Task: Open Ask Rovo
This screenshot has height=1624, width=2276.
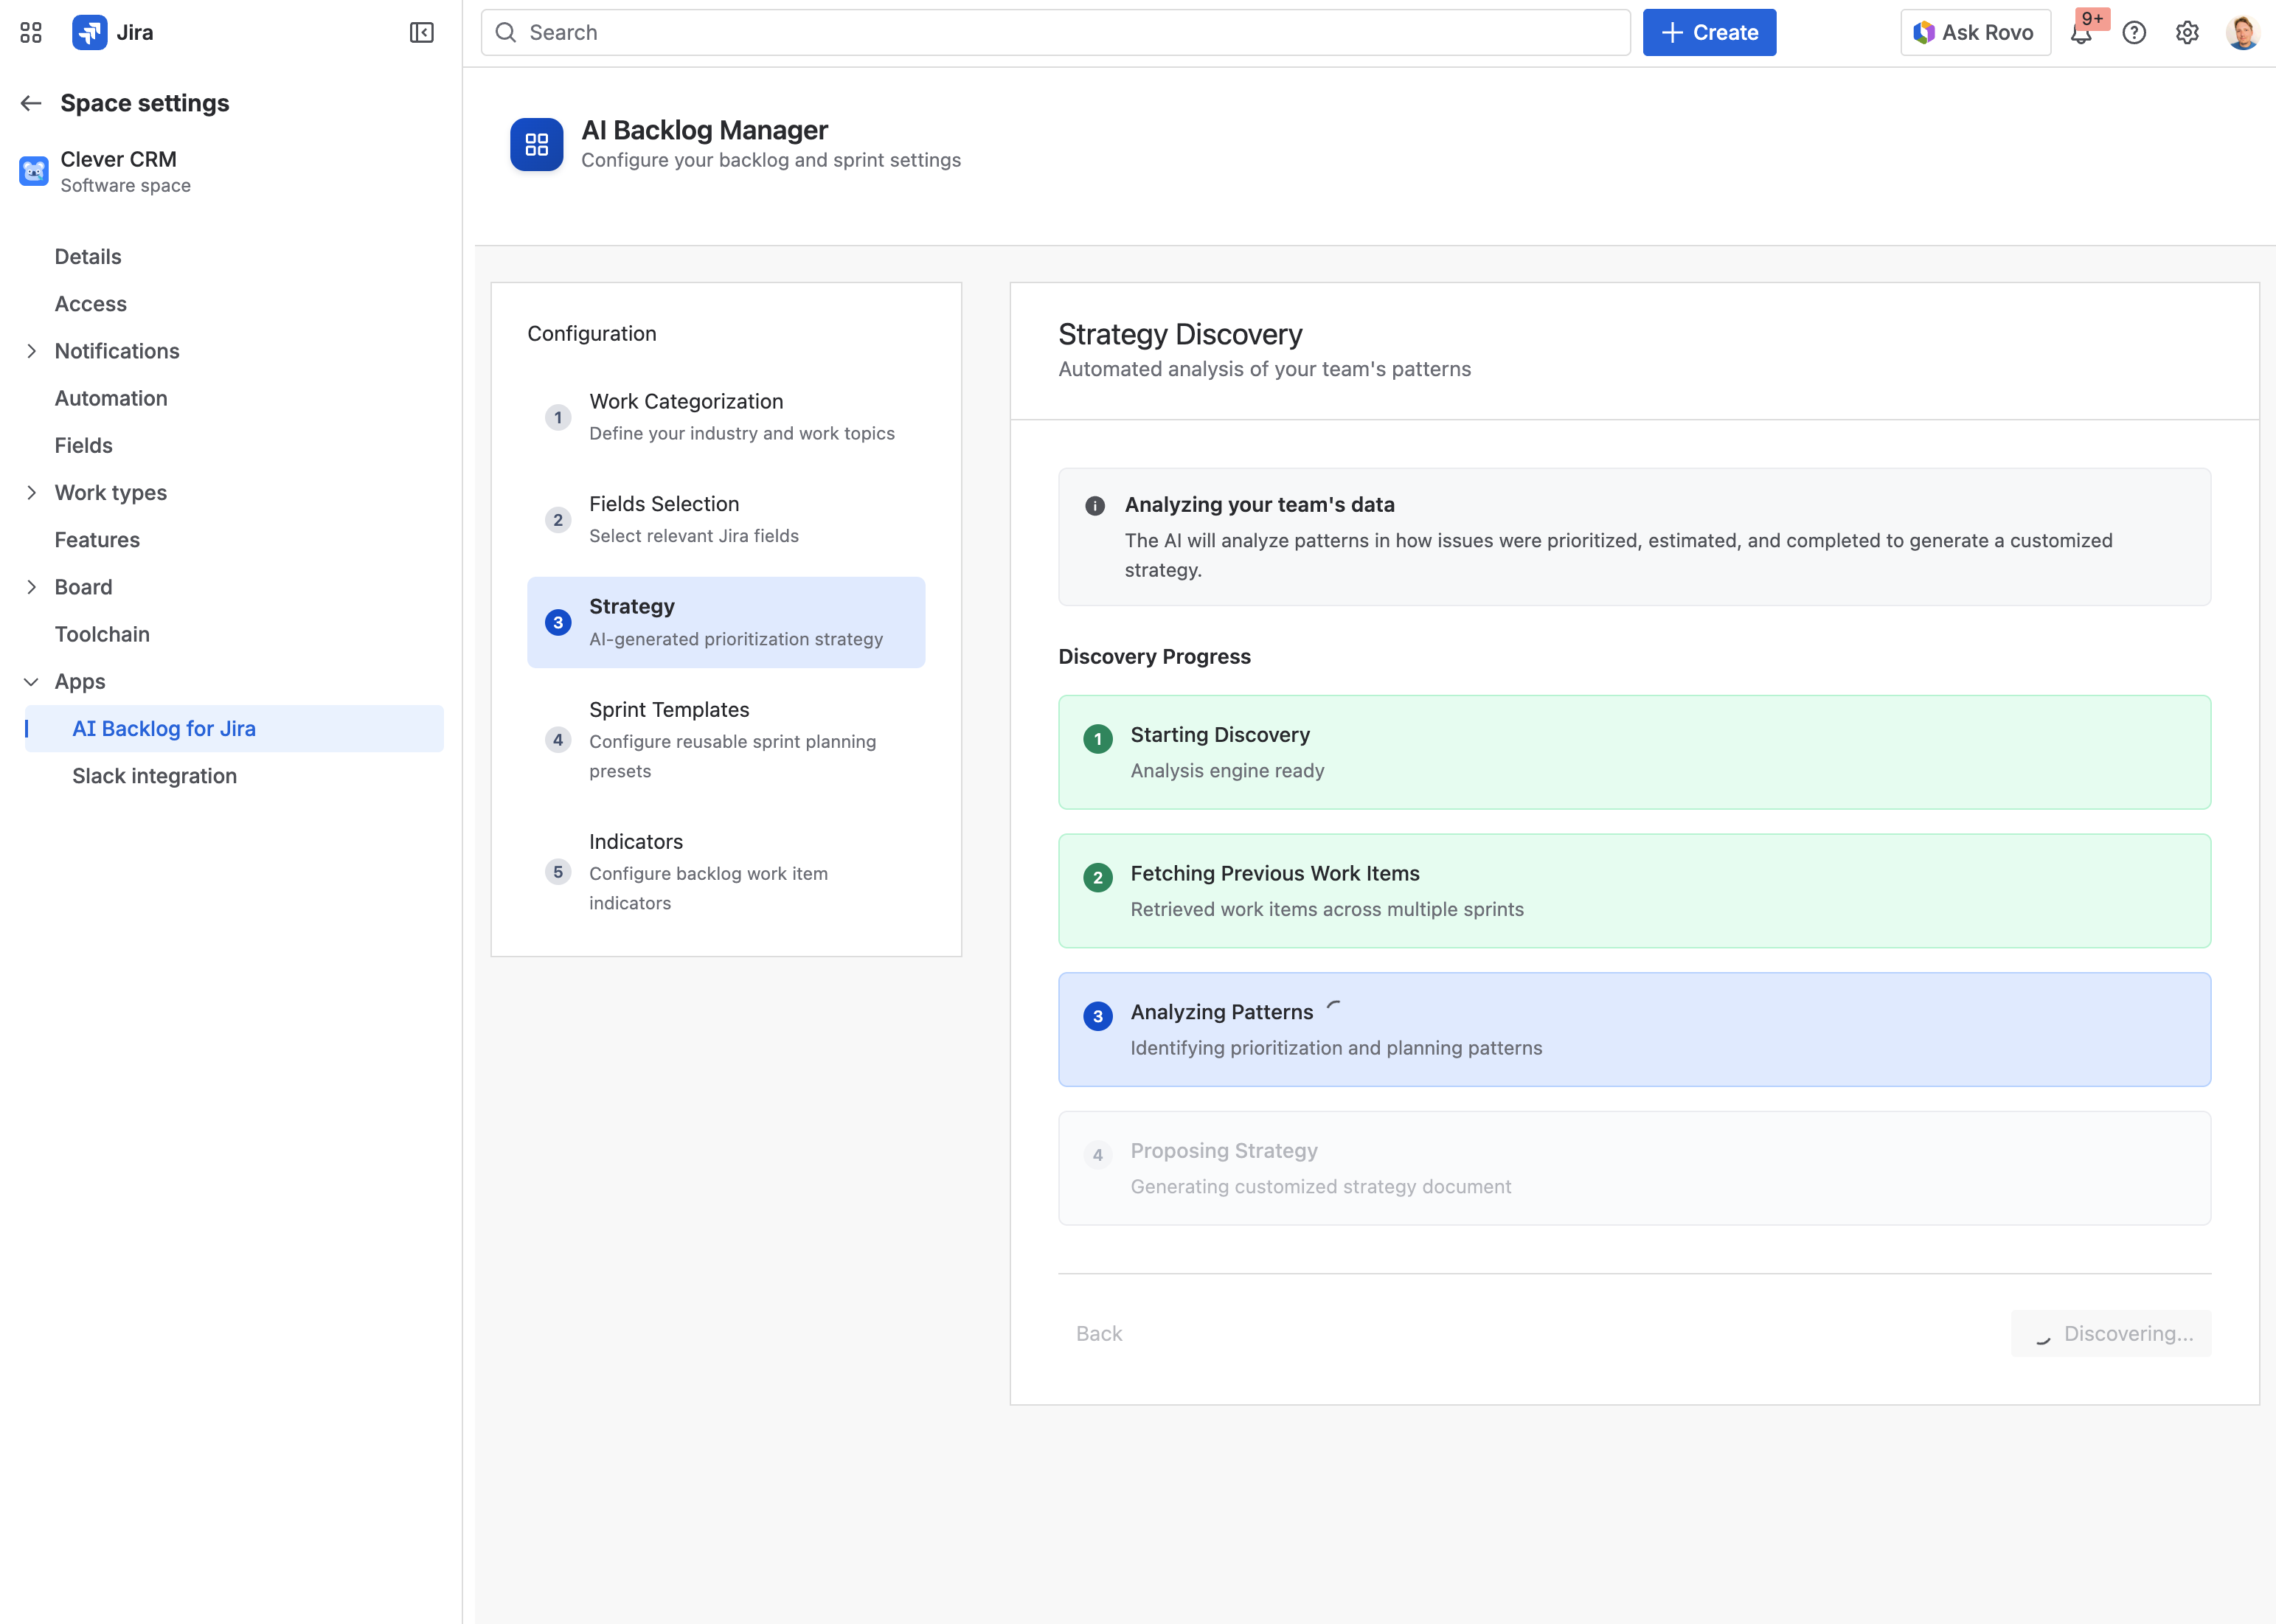Action: tap(1974, 32)
